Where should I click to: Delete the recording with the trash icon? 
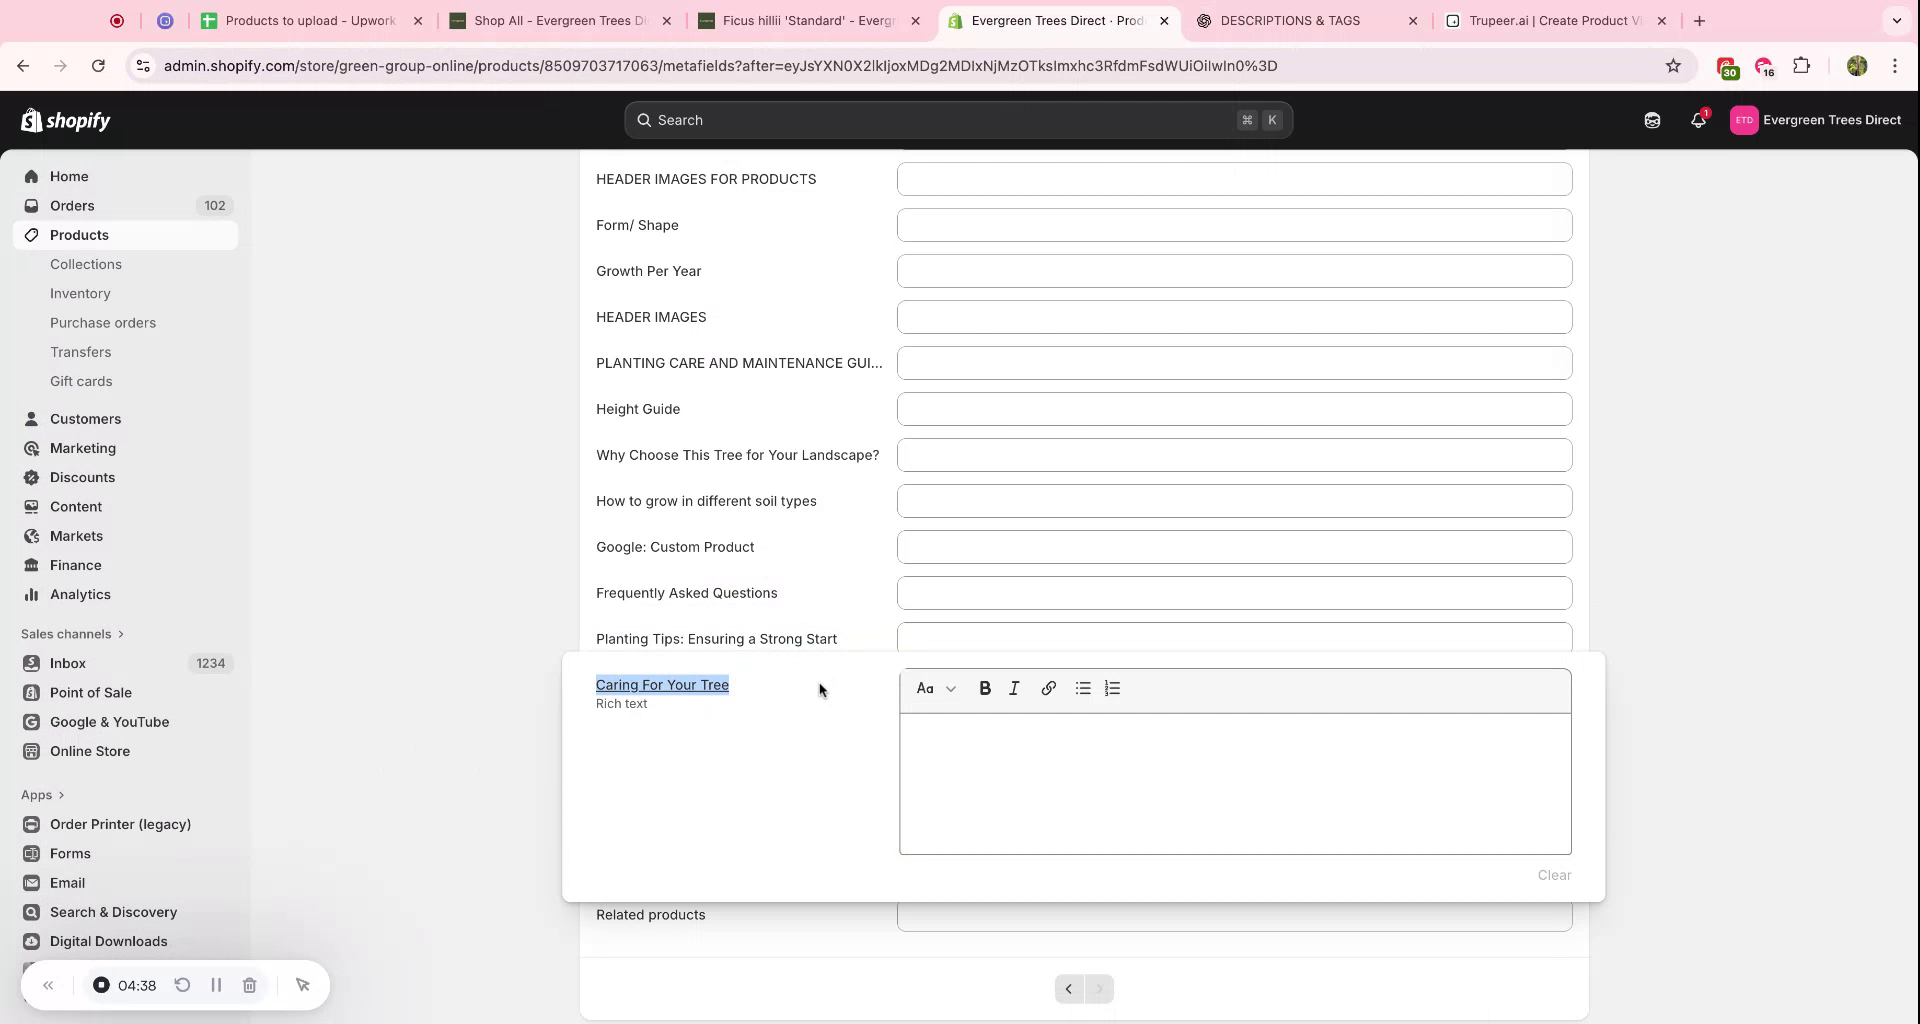pyautogui.click(x=250, y=985)
